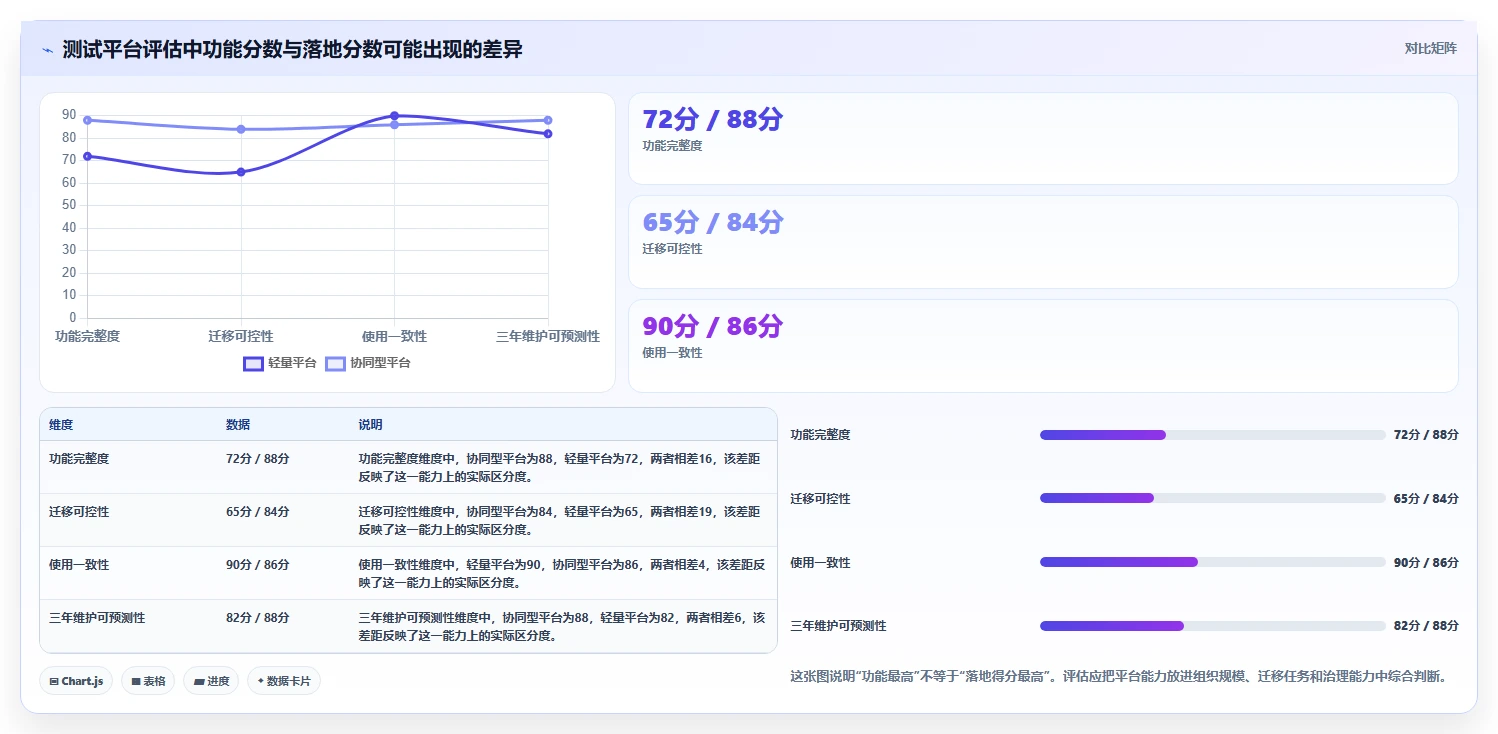Image resolution: width=1498 pixels, height=734 pixels.
Task: Click the summary note starting 这张图说明
Action: coord(1118,677)
